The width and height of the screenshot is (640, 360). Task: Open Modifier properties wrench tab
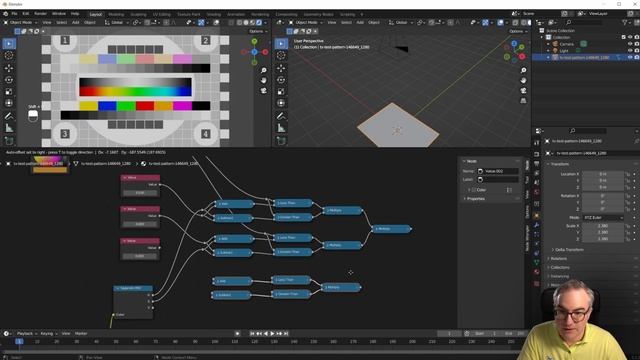click(x=536, y=225)
